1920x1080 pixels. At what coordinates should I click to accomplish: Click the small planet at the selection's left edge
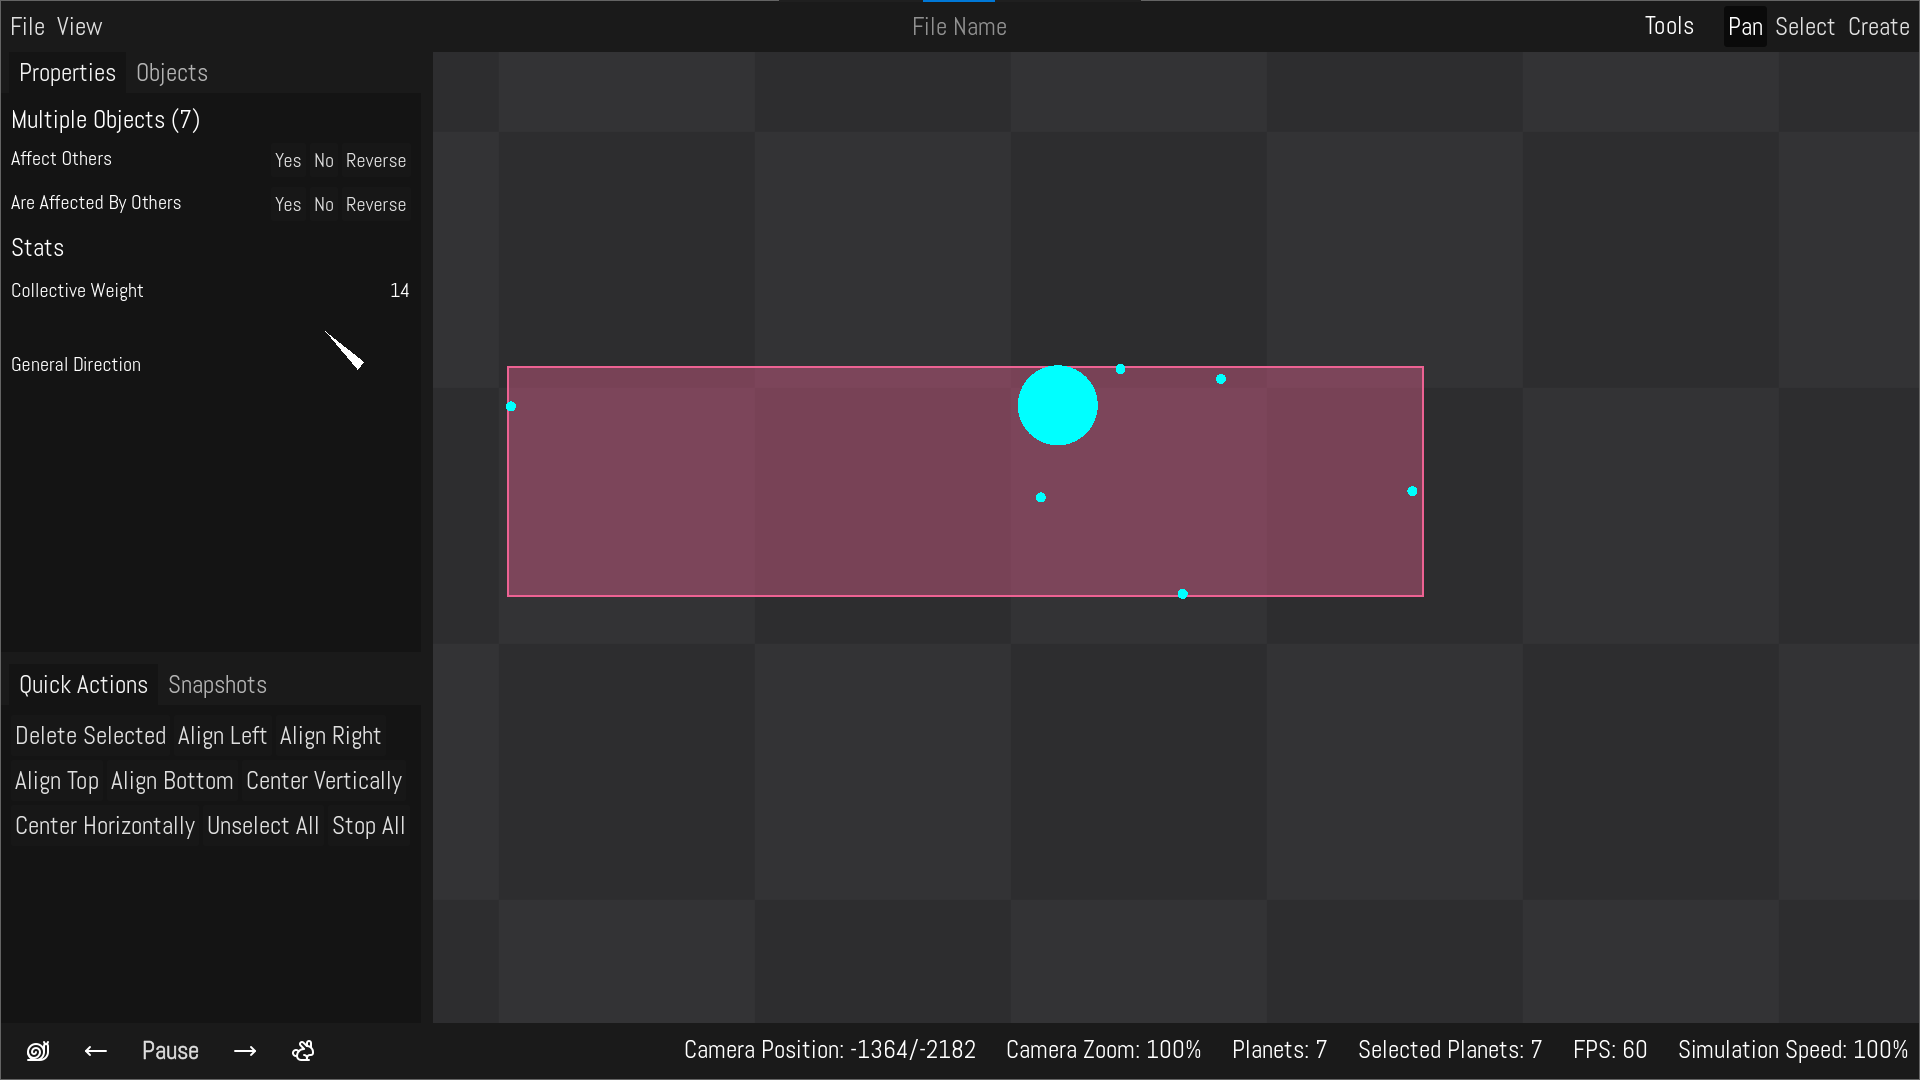click(x=511, y=406)
